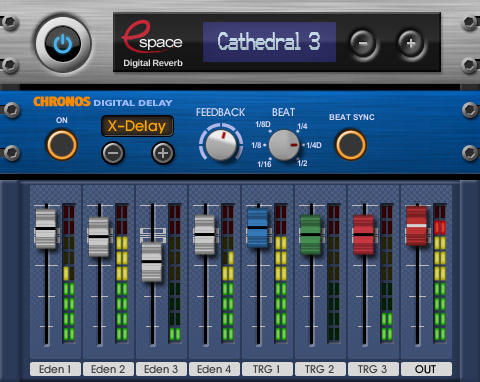
Task: Enable the BEAT SYNC button
Action: point(351,145)
